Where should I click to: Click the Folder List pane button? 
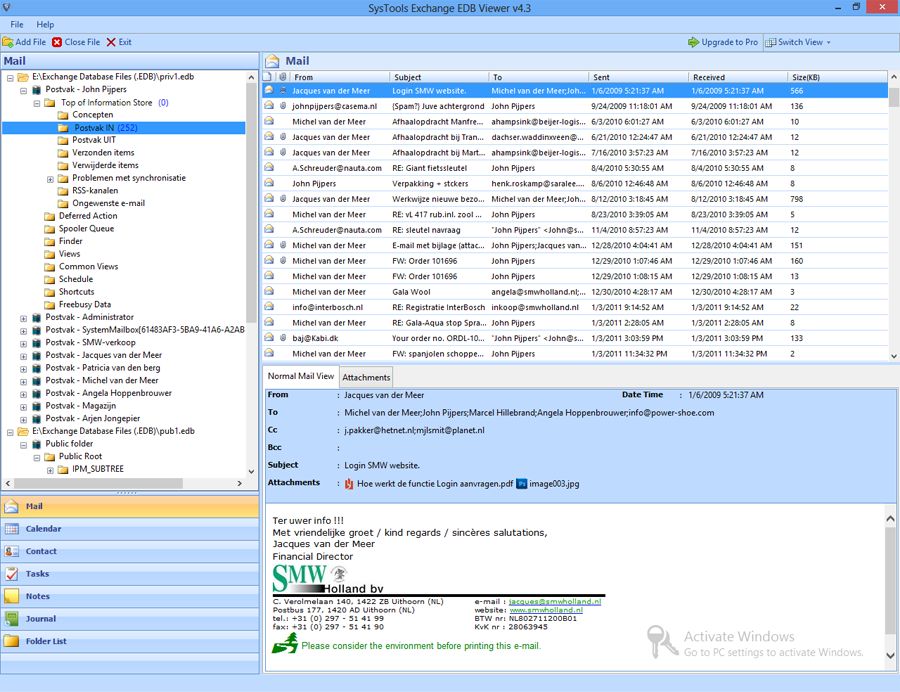(x=130, y=641)
